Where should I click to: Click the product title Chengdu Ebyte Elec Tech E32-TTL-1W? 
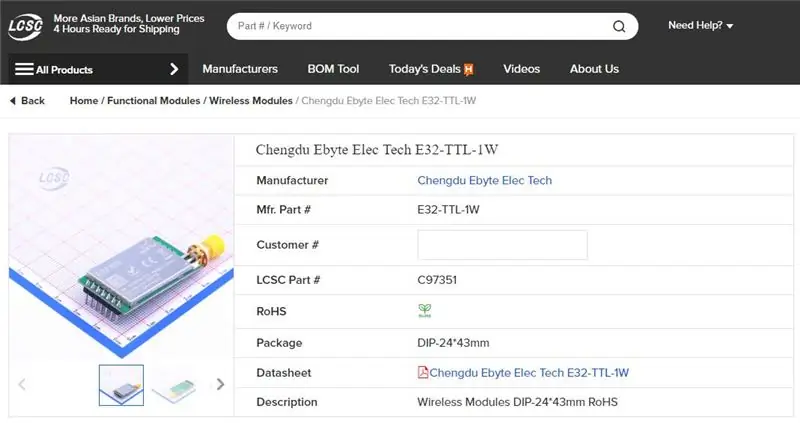coord(377,150)
